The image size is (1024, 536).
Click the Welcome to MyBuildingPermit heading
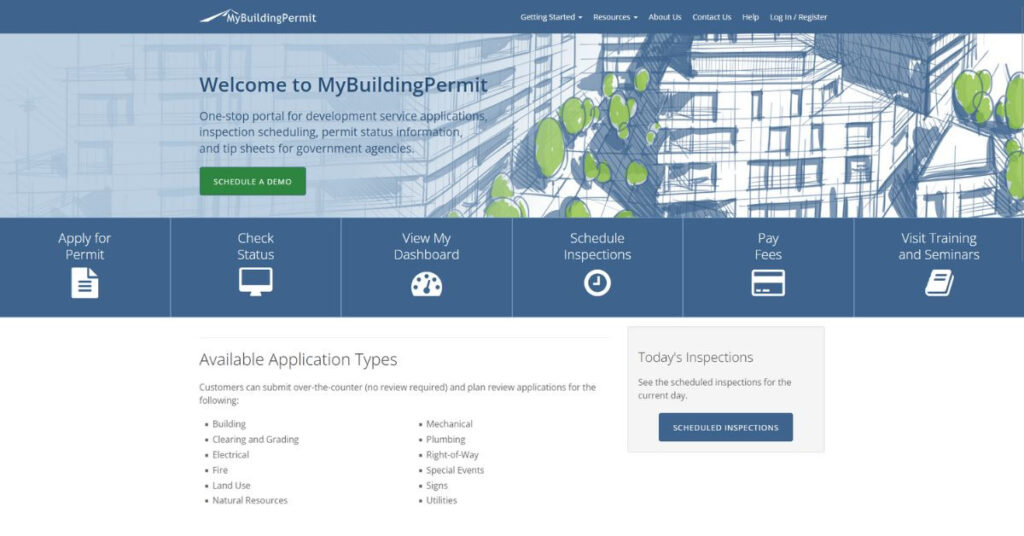coord(343,85)
